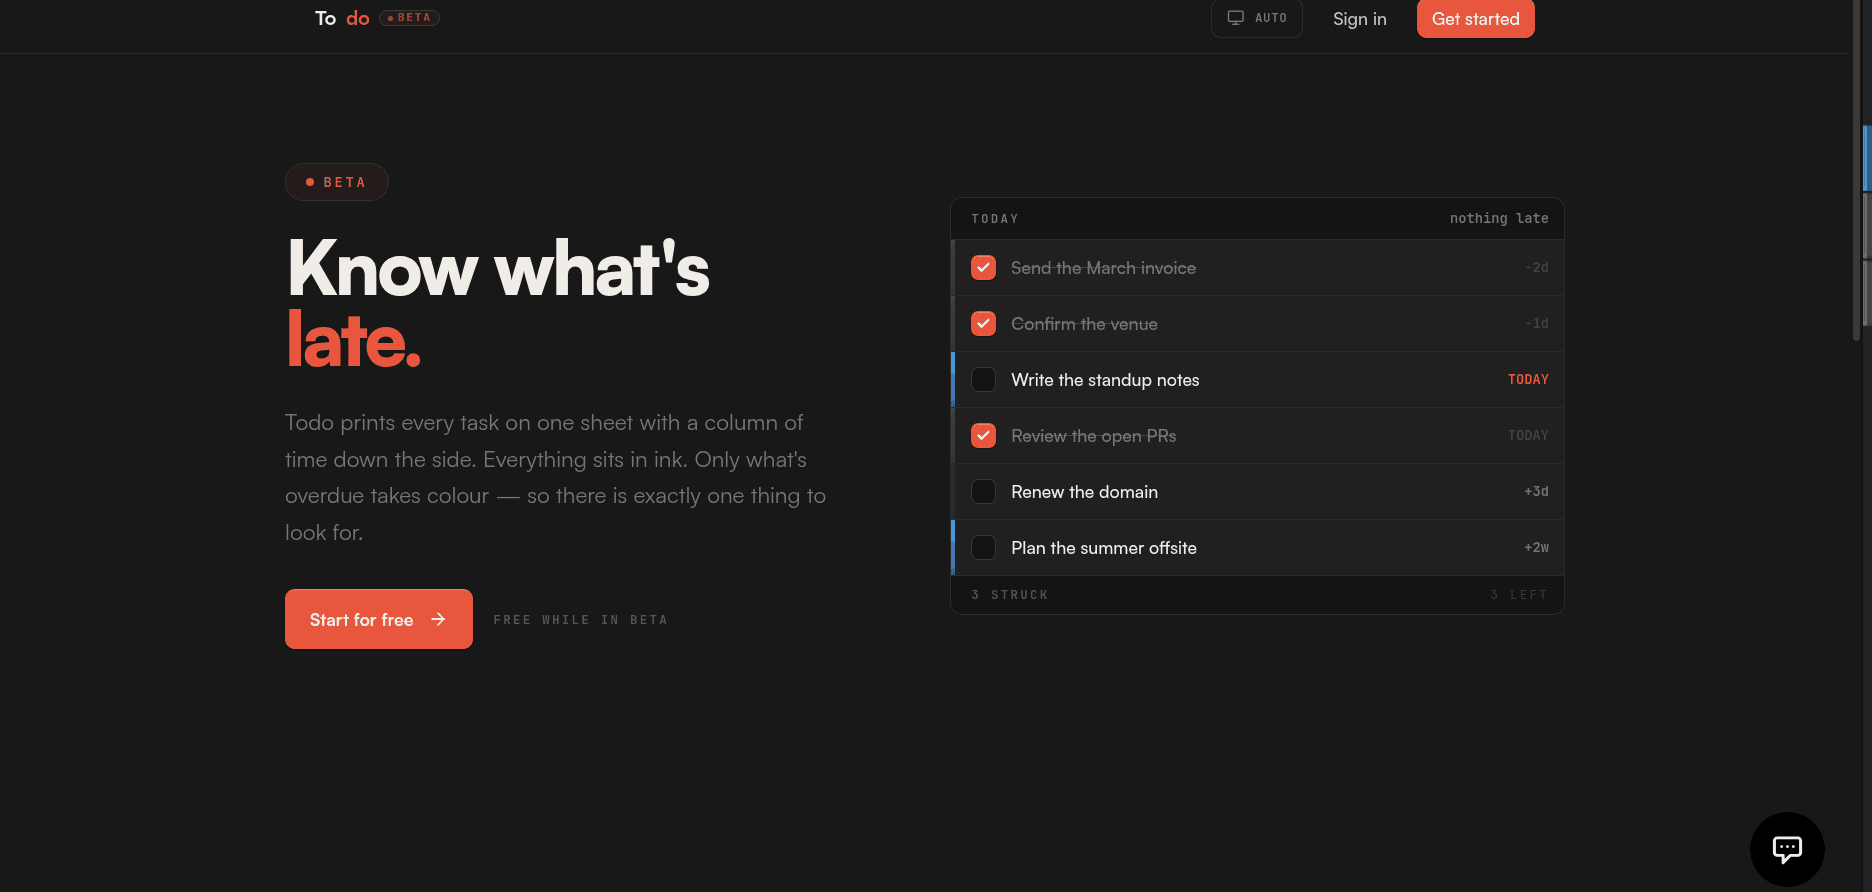Click the "-2d" due label

(1537, 268)
